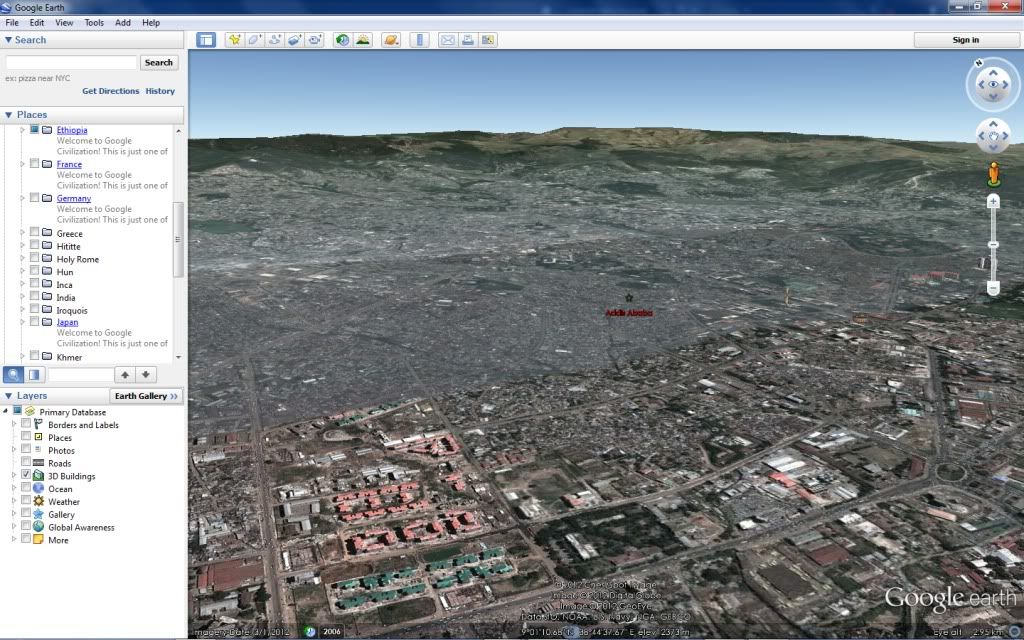Click the Places panel vertical scrollbar

tap(178, 240)
